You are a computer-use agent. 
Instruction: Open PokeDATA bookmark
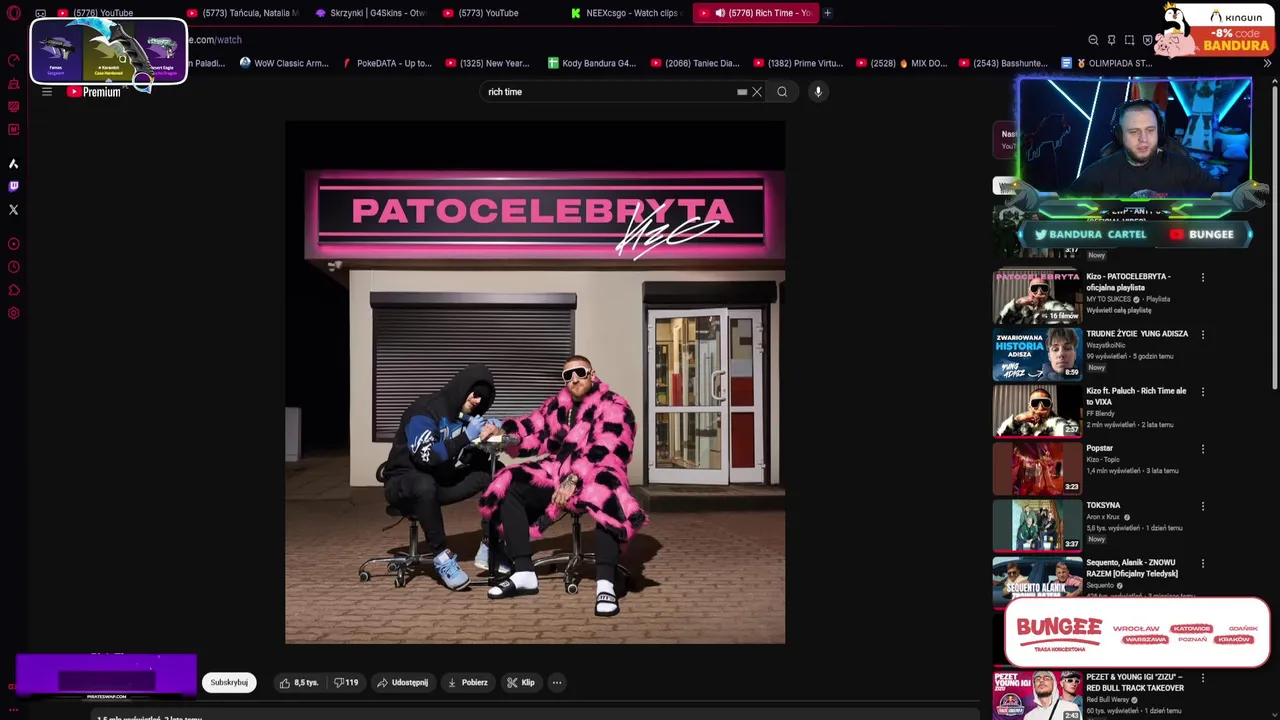point(387,63)
